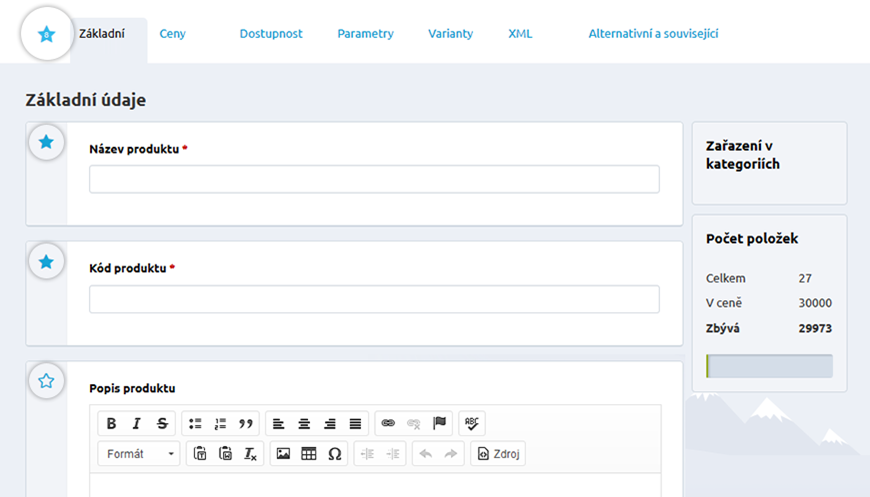Apply Bold formatting in editor toolbar
The height and width of the screenshot is (497, 870).
(111, 423)
